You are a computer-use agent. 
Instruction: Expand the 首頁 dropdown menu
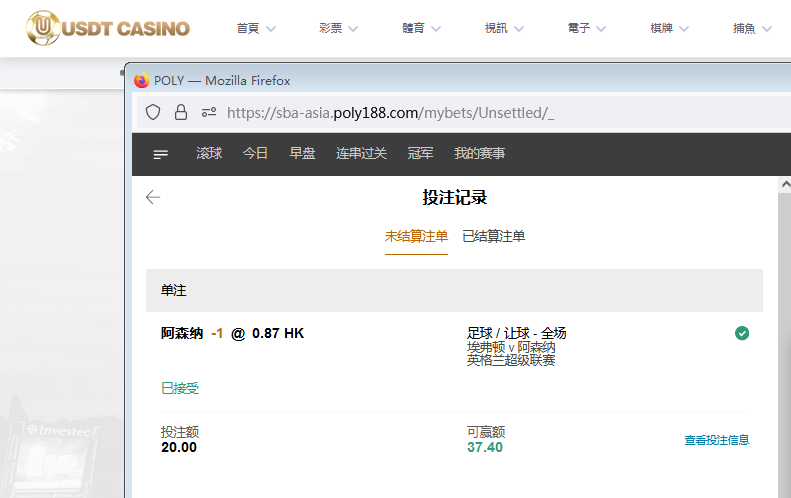point(256,28)
